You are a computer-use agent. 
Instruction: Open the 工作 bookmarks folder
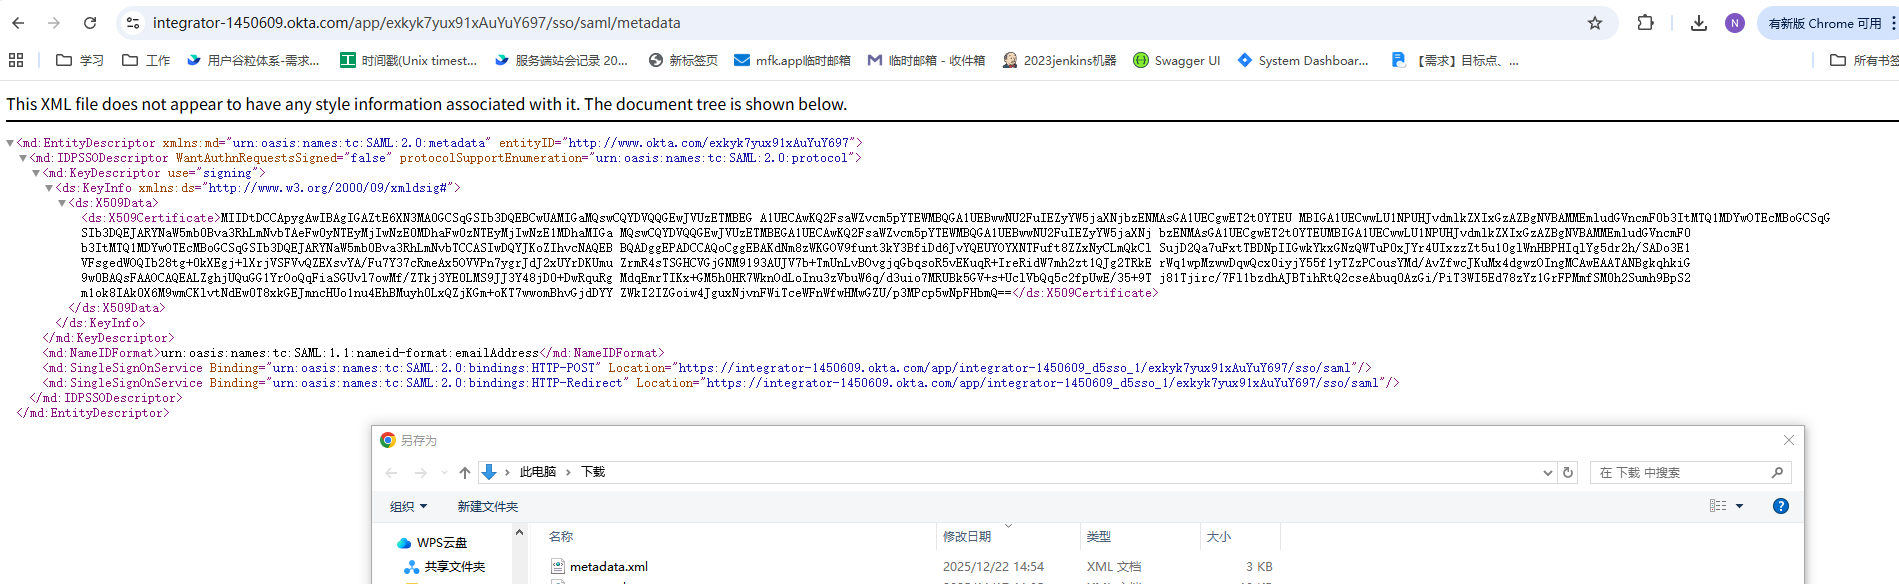[146, 60]
